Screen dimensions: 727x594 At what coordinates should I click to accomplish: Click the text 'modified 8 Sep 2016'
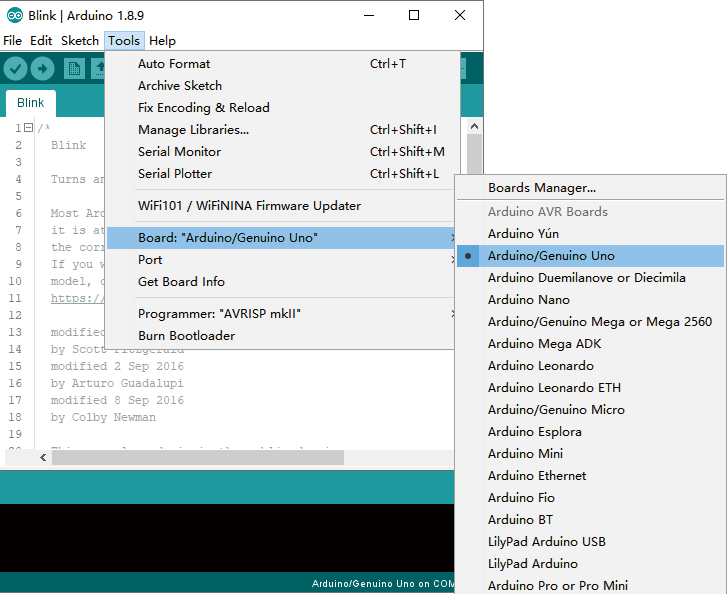(x=117, y=400)
